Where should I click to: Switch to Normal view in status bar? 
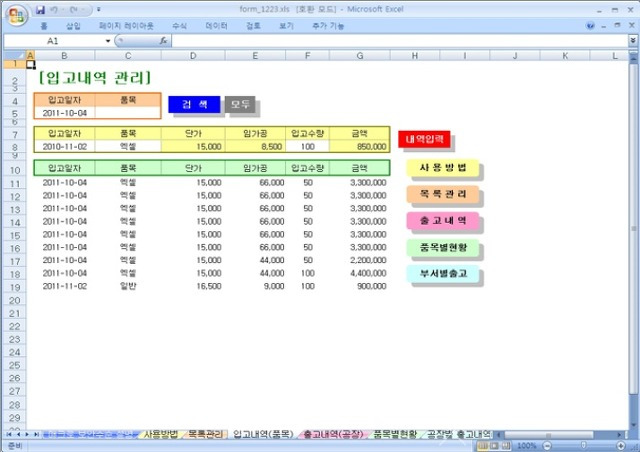click(x=483, y=446)
